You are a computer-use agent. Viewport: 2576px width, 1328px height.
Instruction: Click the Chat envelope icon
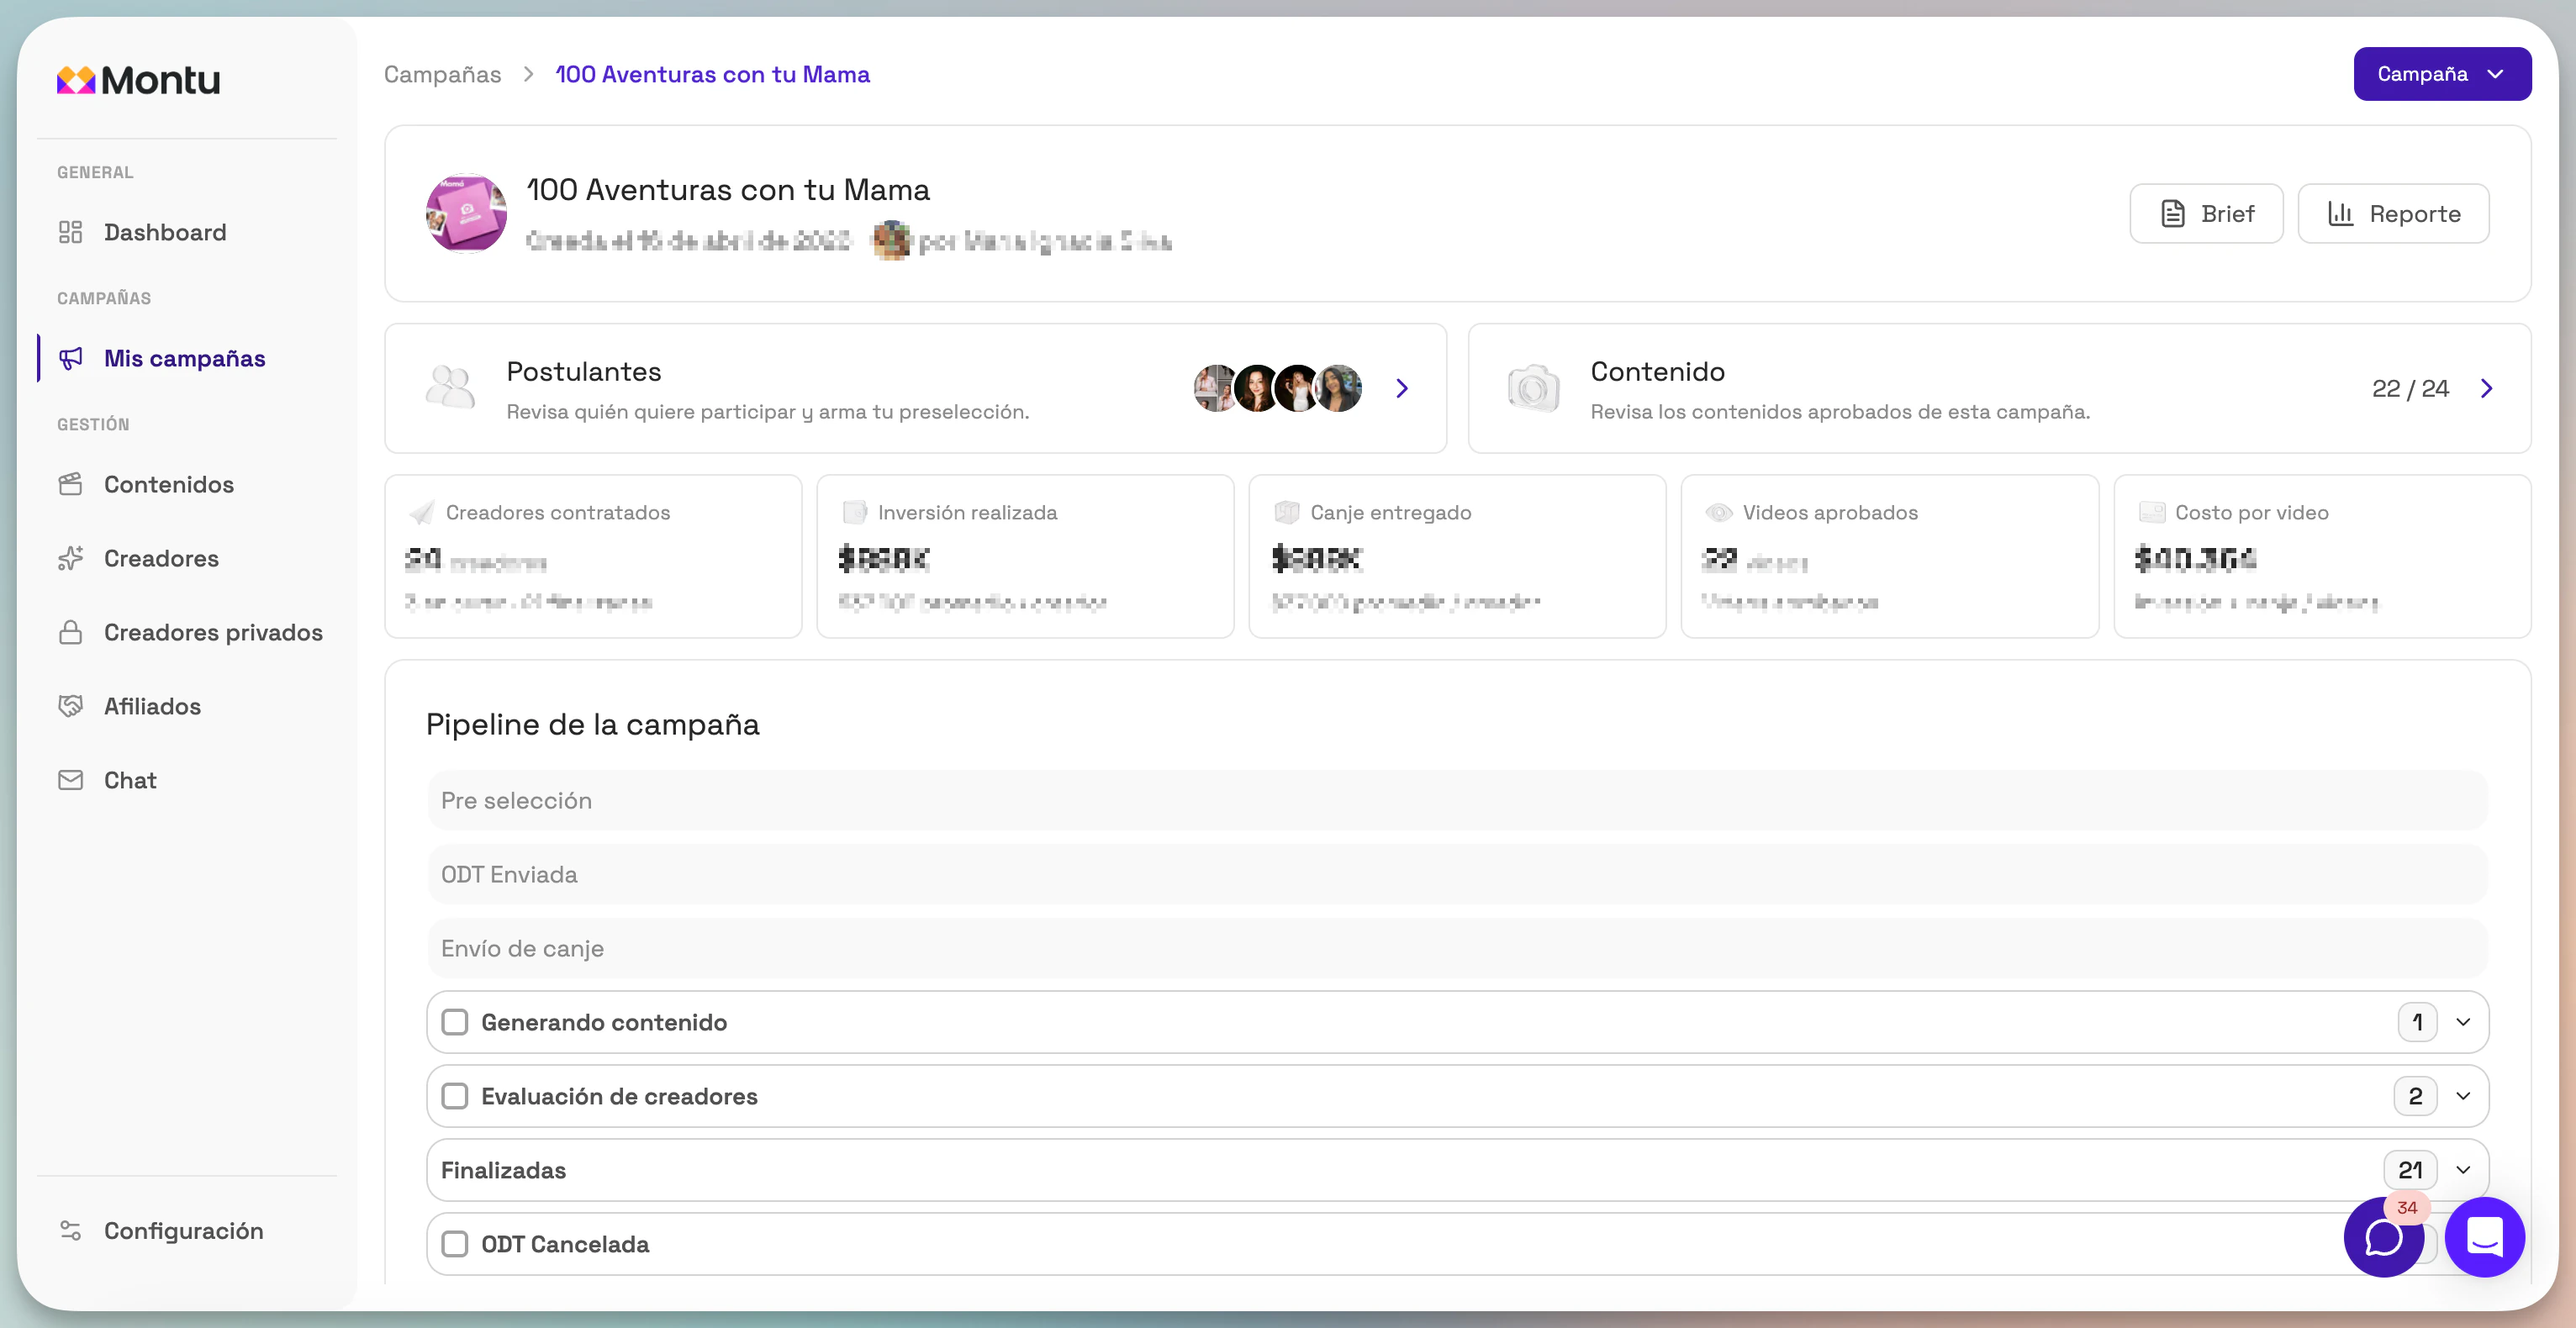point(70,780)
